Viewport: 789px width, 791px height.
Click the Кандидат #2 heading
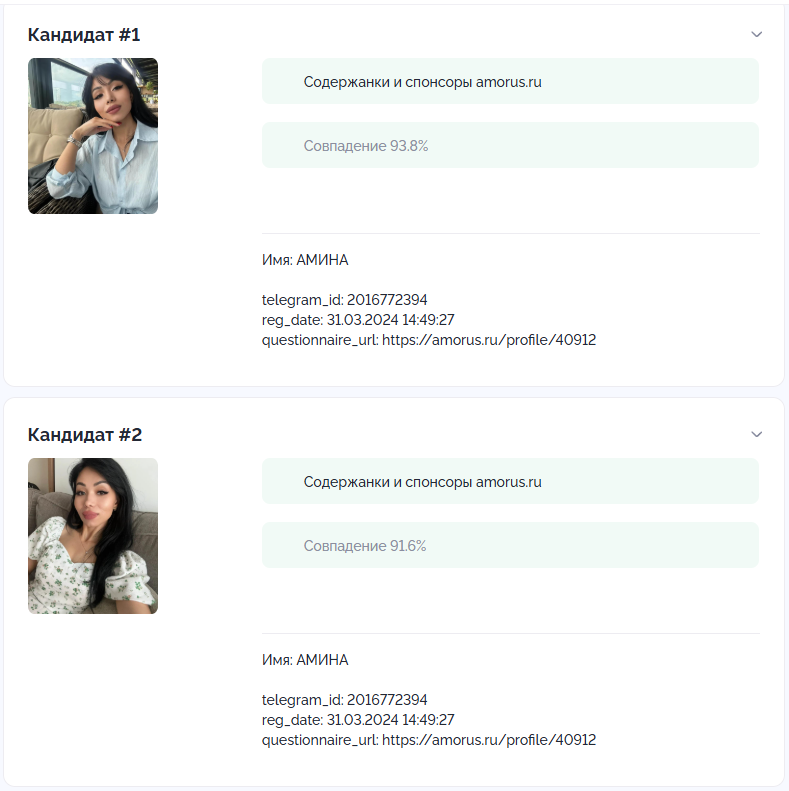pos(85,435)
